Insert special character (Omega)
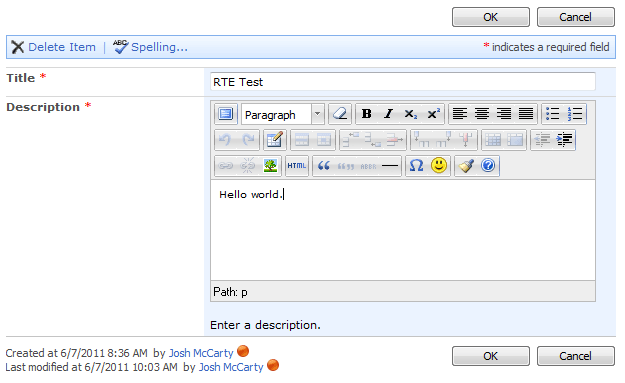 click(417, 165)
